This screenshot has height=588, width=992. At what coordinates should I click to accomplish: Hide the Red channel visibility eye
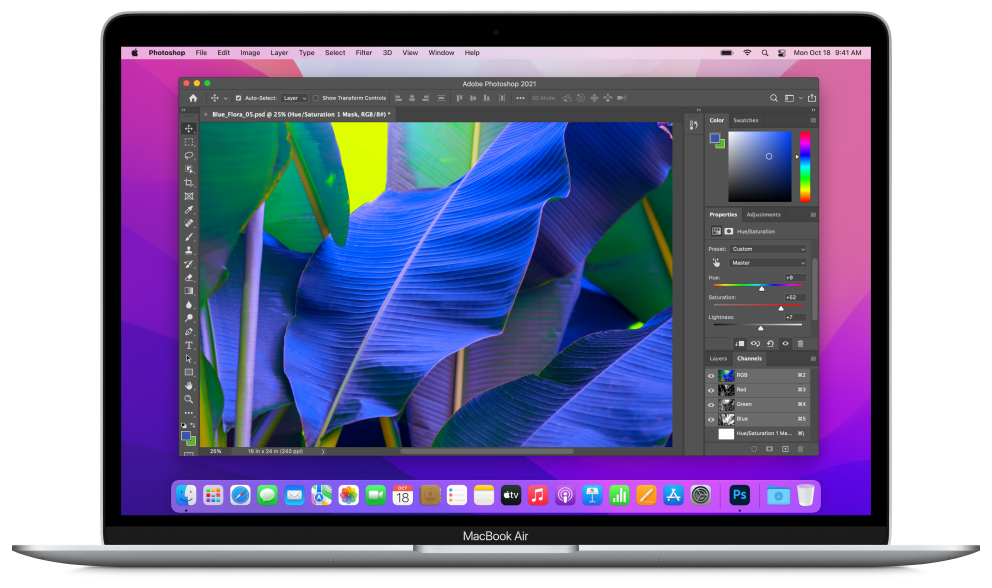tap(710, 390)
